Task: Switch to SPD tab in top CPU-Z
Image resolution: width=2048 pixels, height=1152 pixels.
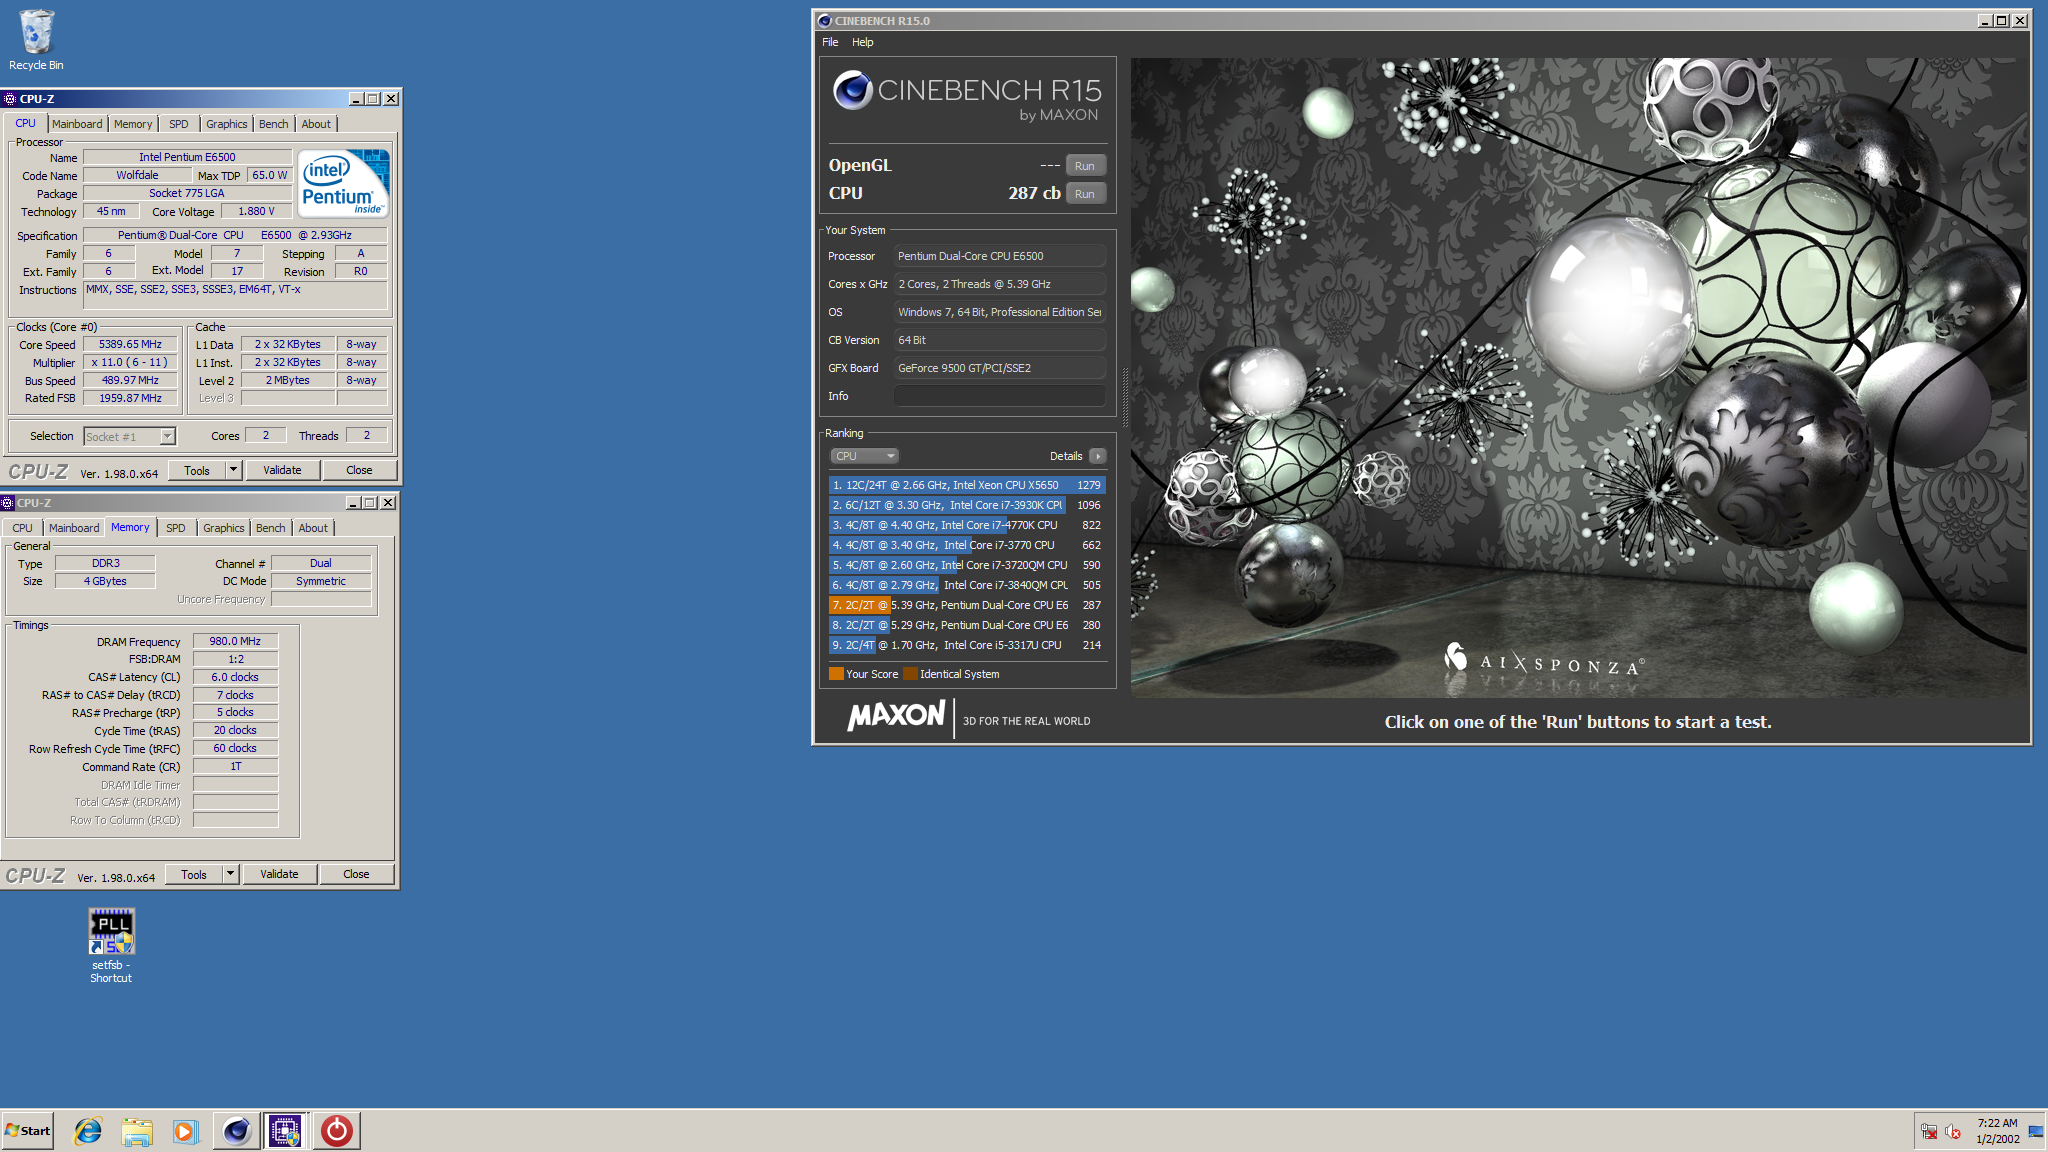Action: [x=178, y=124]
